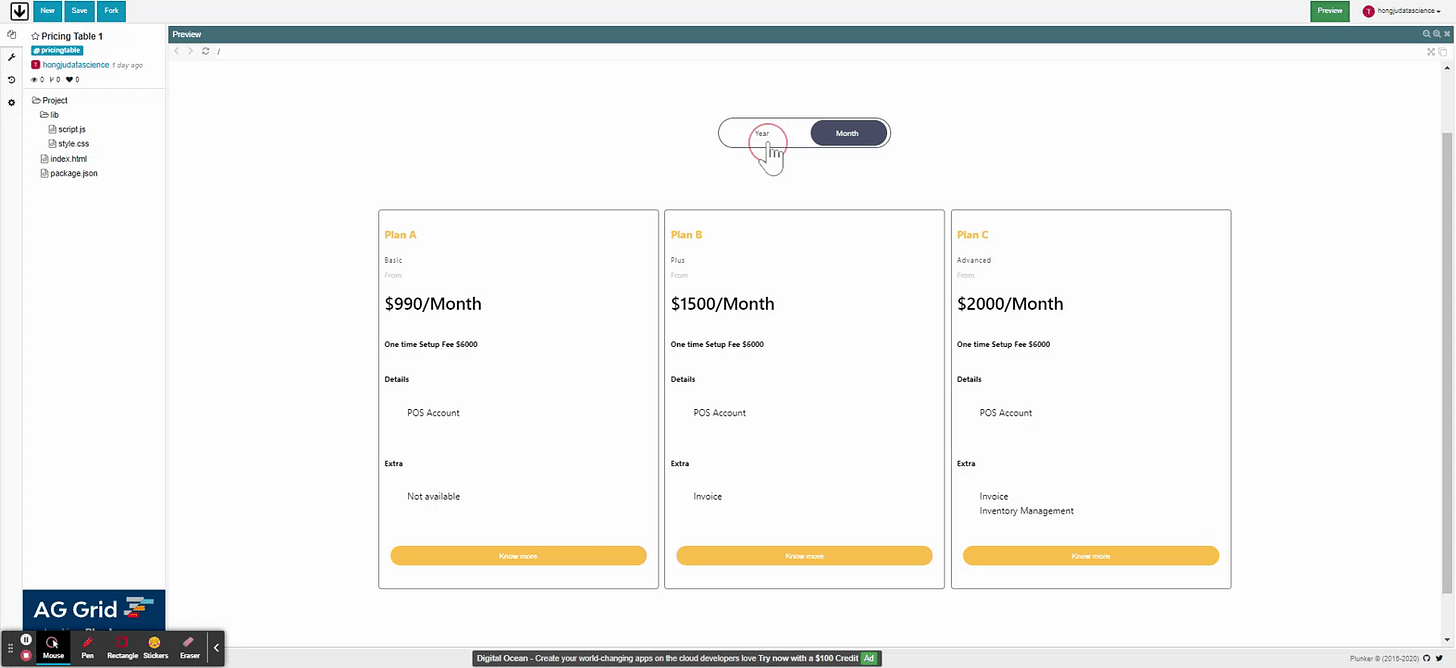The image size is (1456, 668).
Task: Open style.css file
Action: pyautogui.click(x=68, y=144)
